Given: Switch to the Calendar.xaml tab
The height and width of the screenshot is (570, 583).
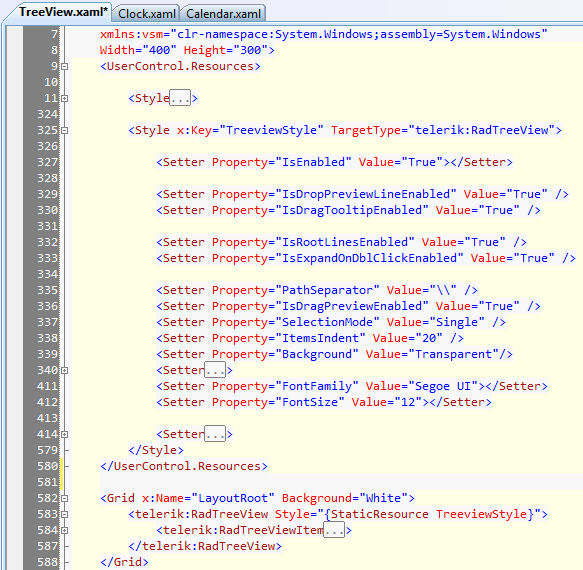Looking at the screenshot, I should pyautogui.click(x=223, y=14).
